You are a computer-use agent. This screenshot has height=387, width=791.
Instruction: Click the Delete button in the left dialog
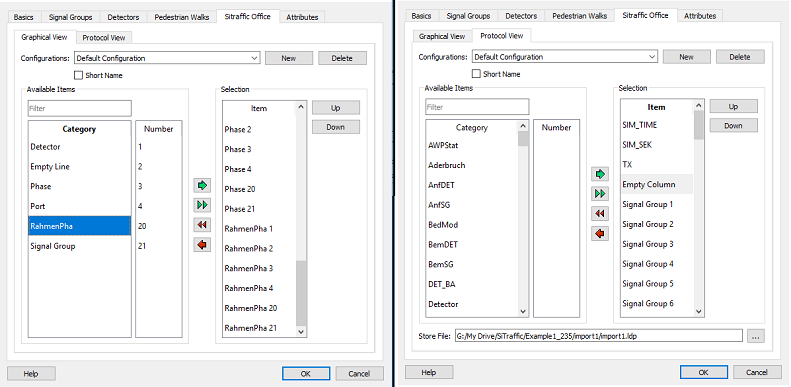tap(342, 59)
